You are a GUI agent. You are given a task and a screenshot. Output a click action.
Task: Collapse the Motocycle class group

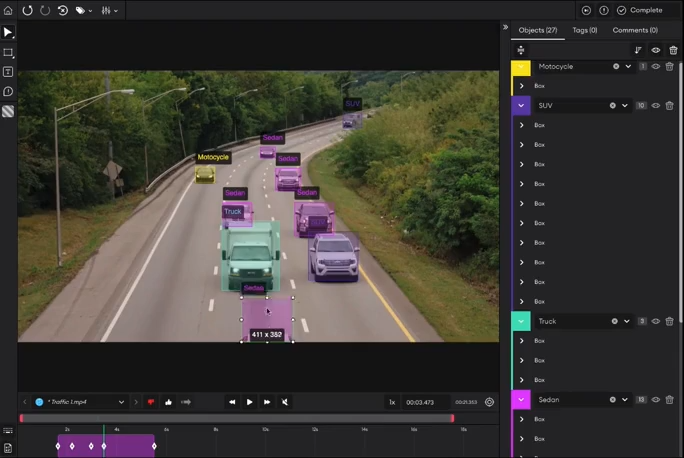coord(521,67)
